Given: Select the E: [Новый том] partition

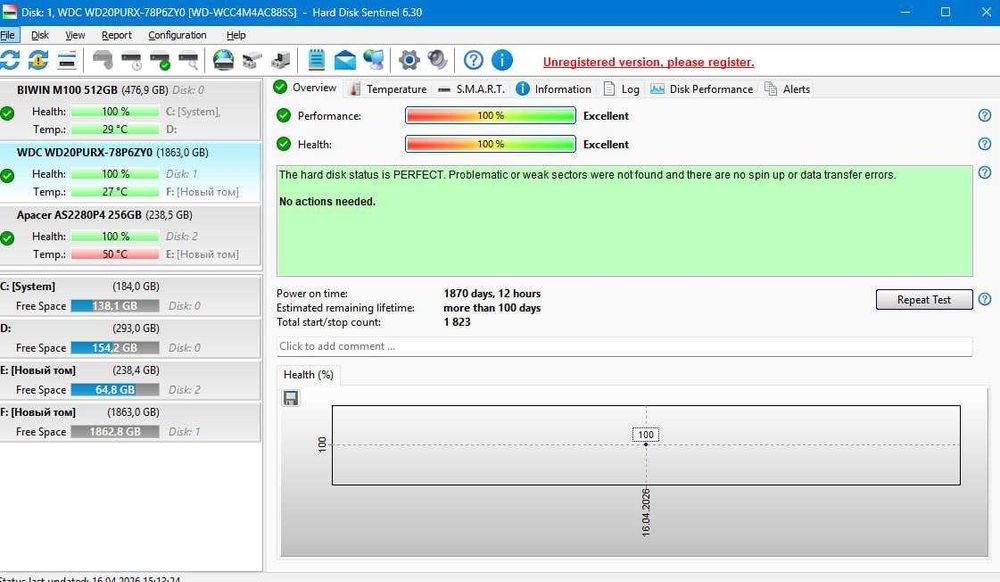Looking at the screenshot, I should pyautogui.click(x=130, y=380).
